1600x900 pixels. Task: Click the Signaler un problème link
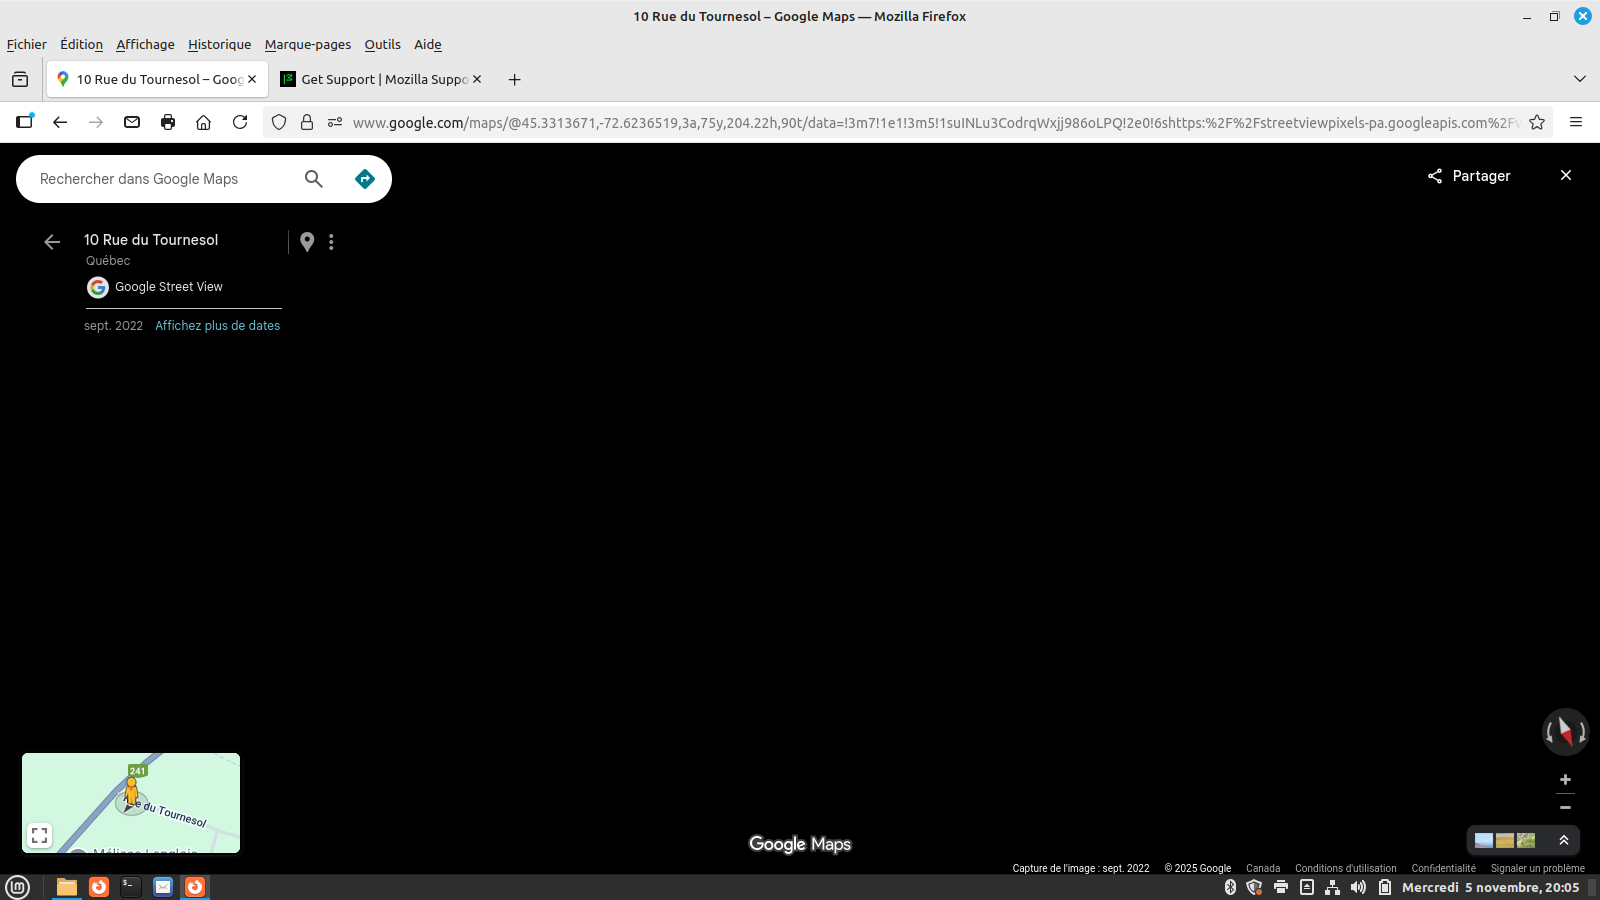(x=1538, y=869)
